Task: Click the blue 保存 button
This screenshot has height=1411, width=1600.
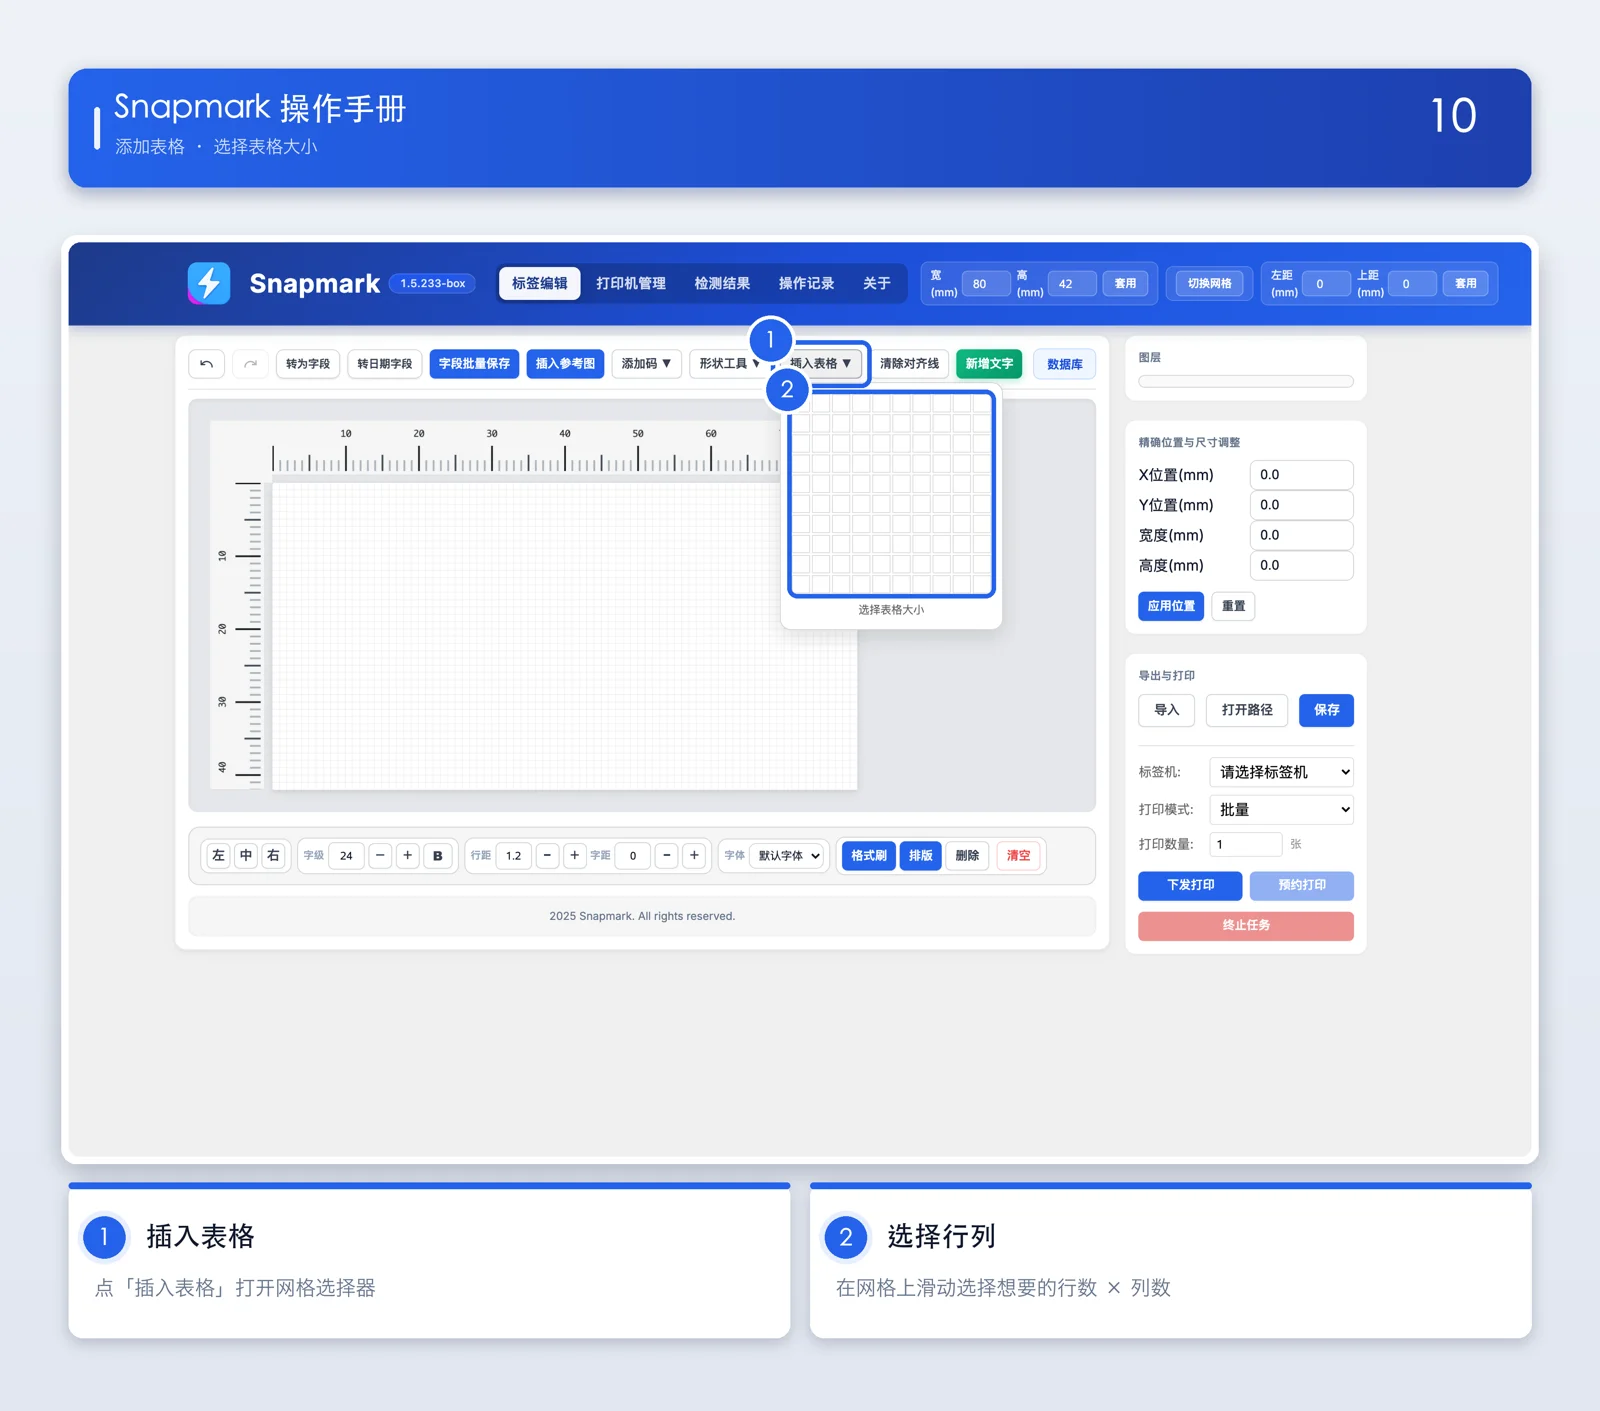Action: click(1326, 710)
